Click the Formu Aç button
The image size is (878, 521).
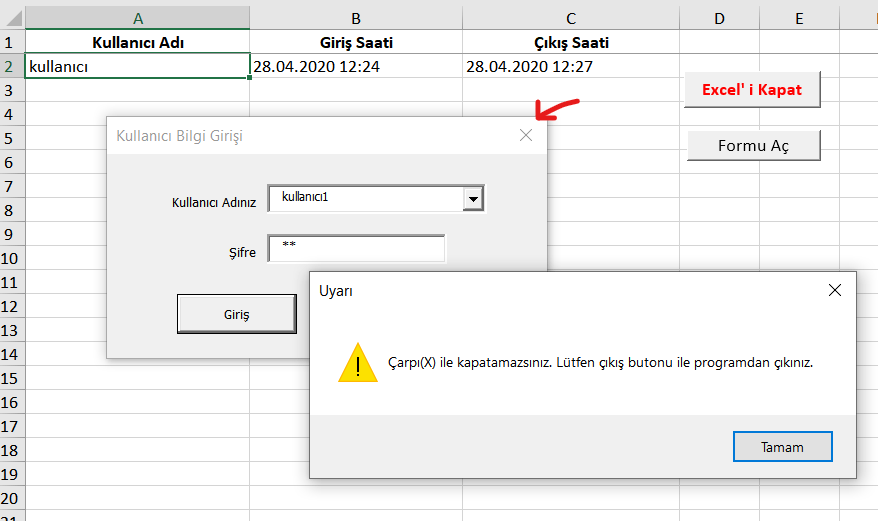click(753, 146)
